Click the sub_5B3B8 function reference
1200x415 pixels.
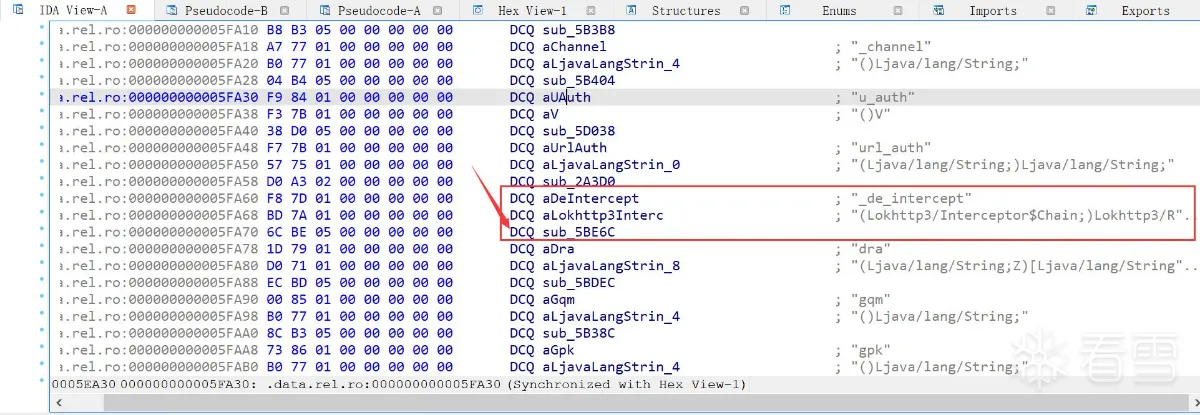(x=578, y=30)
